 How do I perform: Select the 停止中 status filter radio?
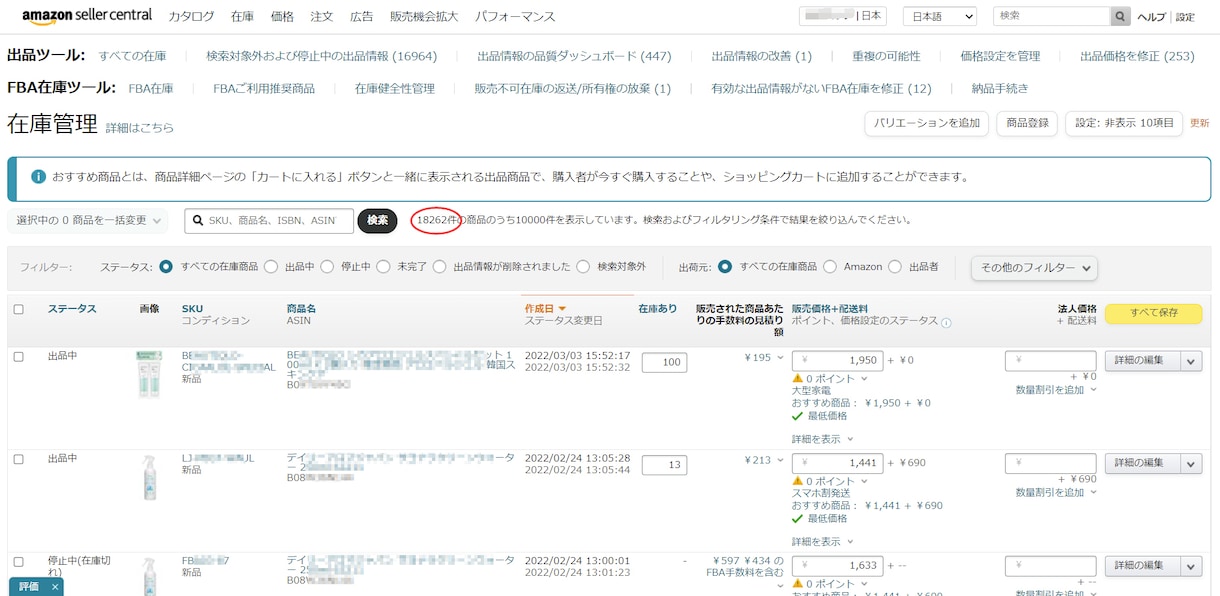tap(326, 267)
